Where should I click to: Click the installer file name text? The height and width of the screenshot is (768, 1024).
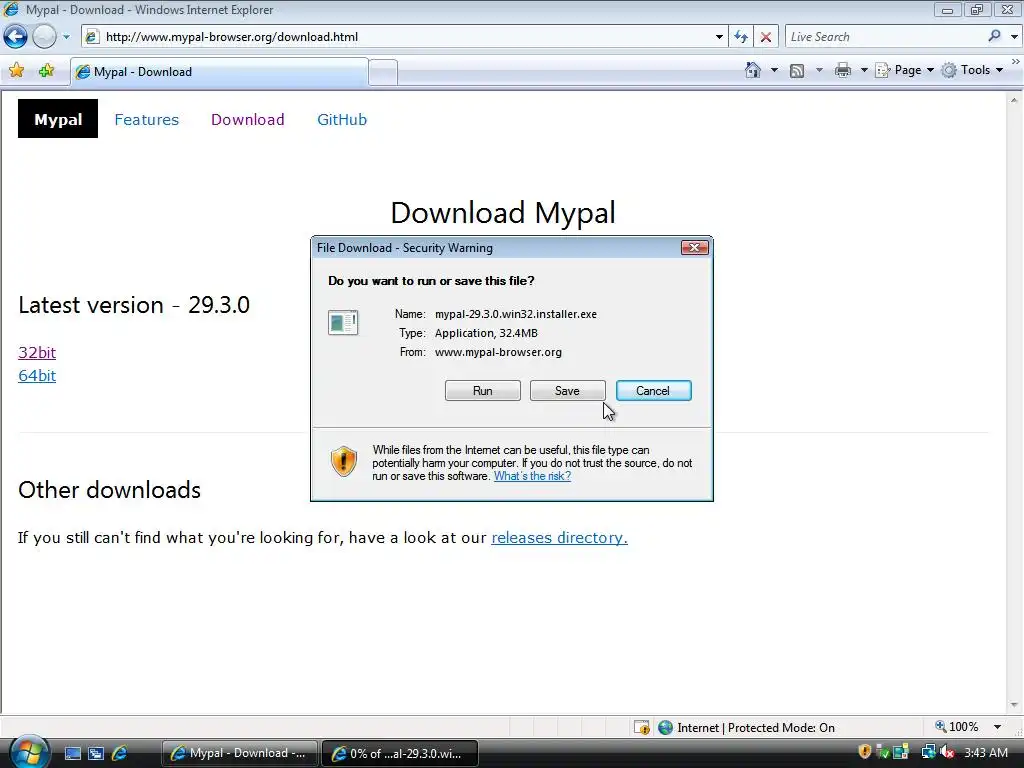point(516,314)
